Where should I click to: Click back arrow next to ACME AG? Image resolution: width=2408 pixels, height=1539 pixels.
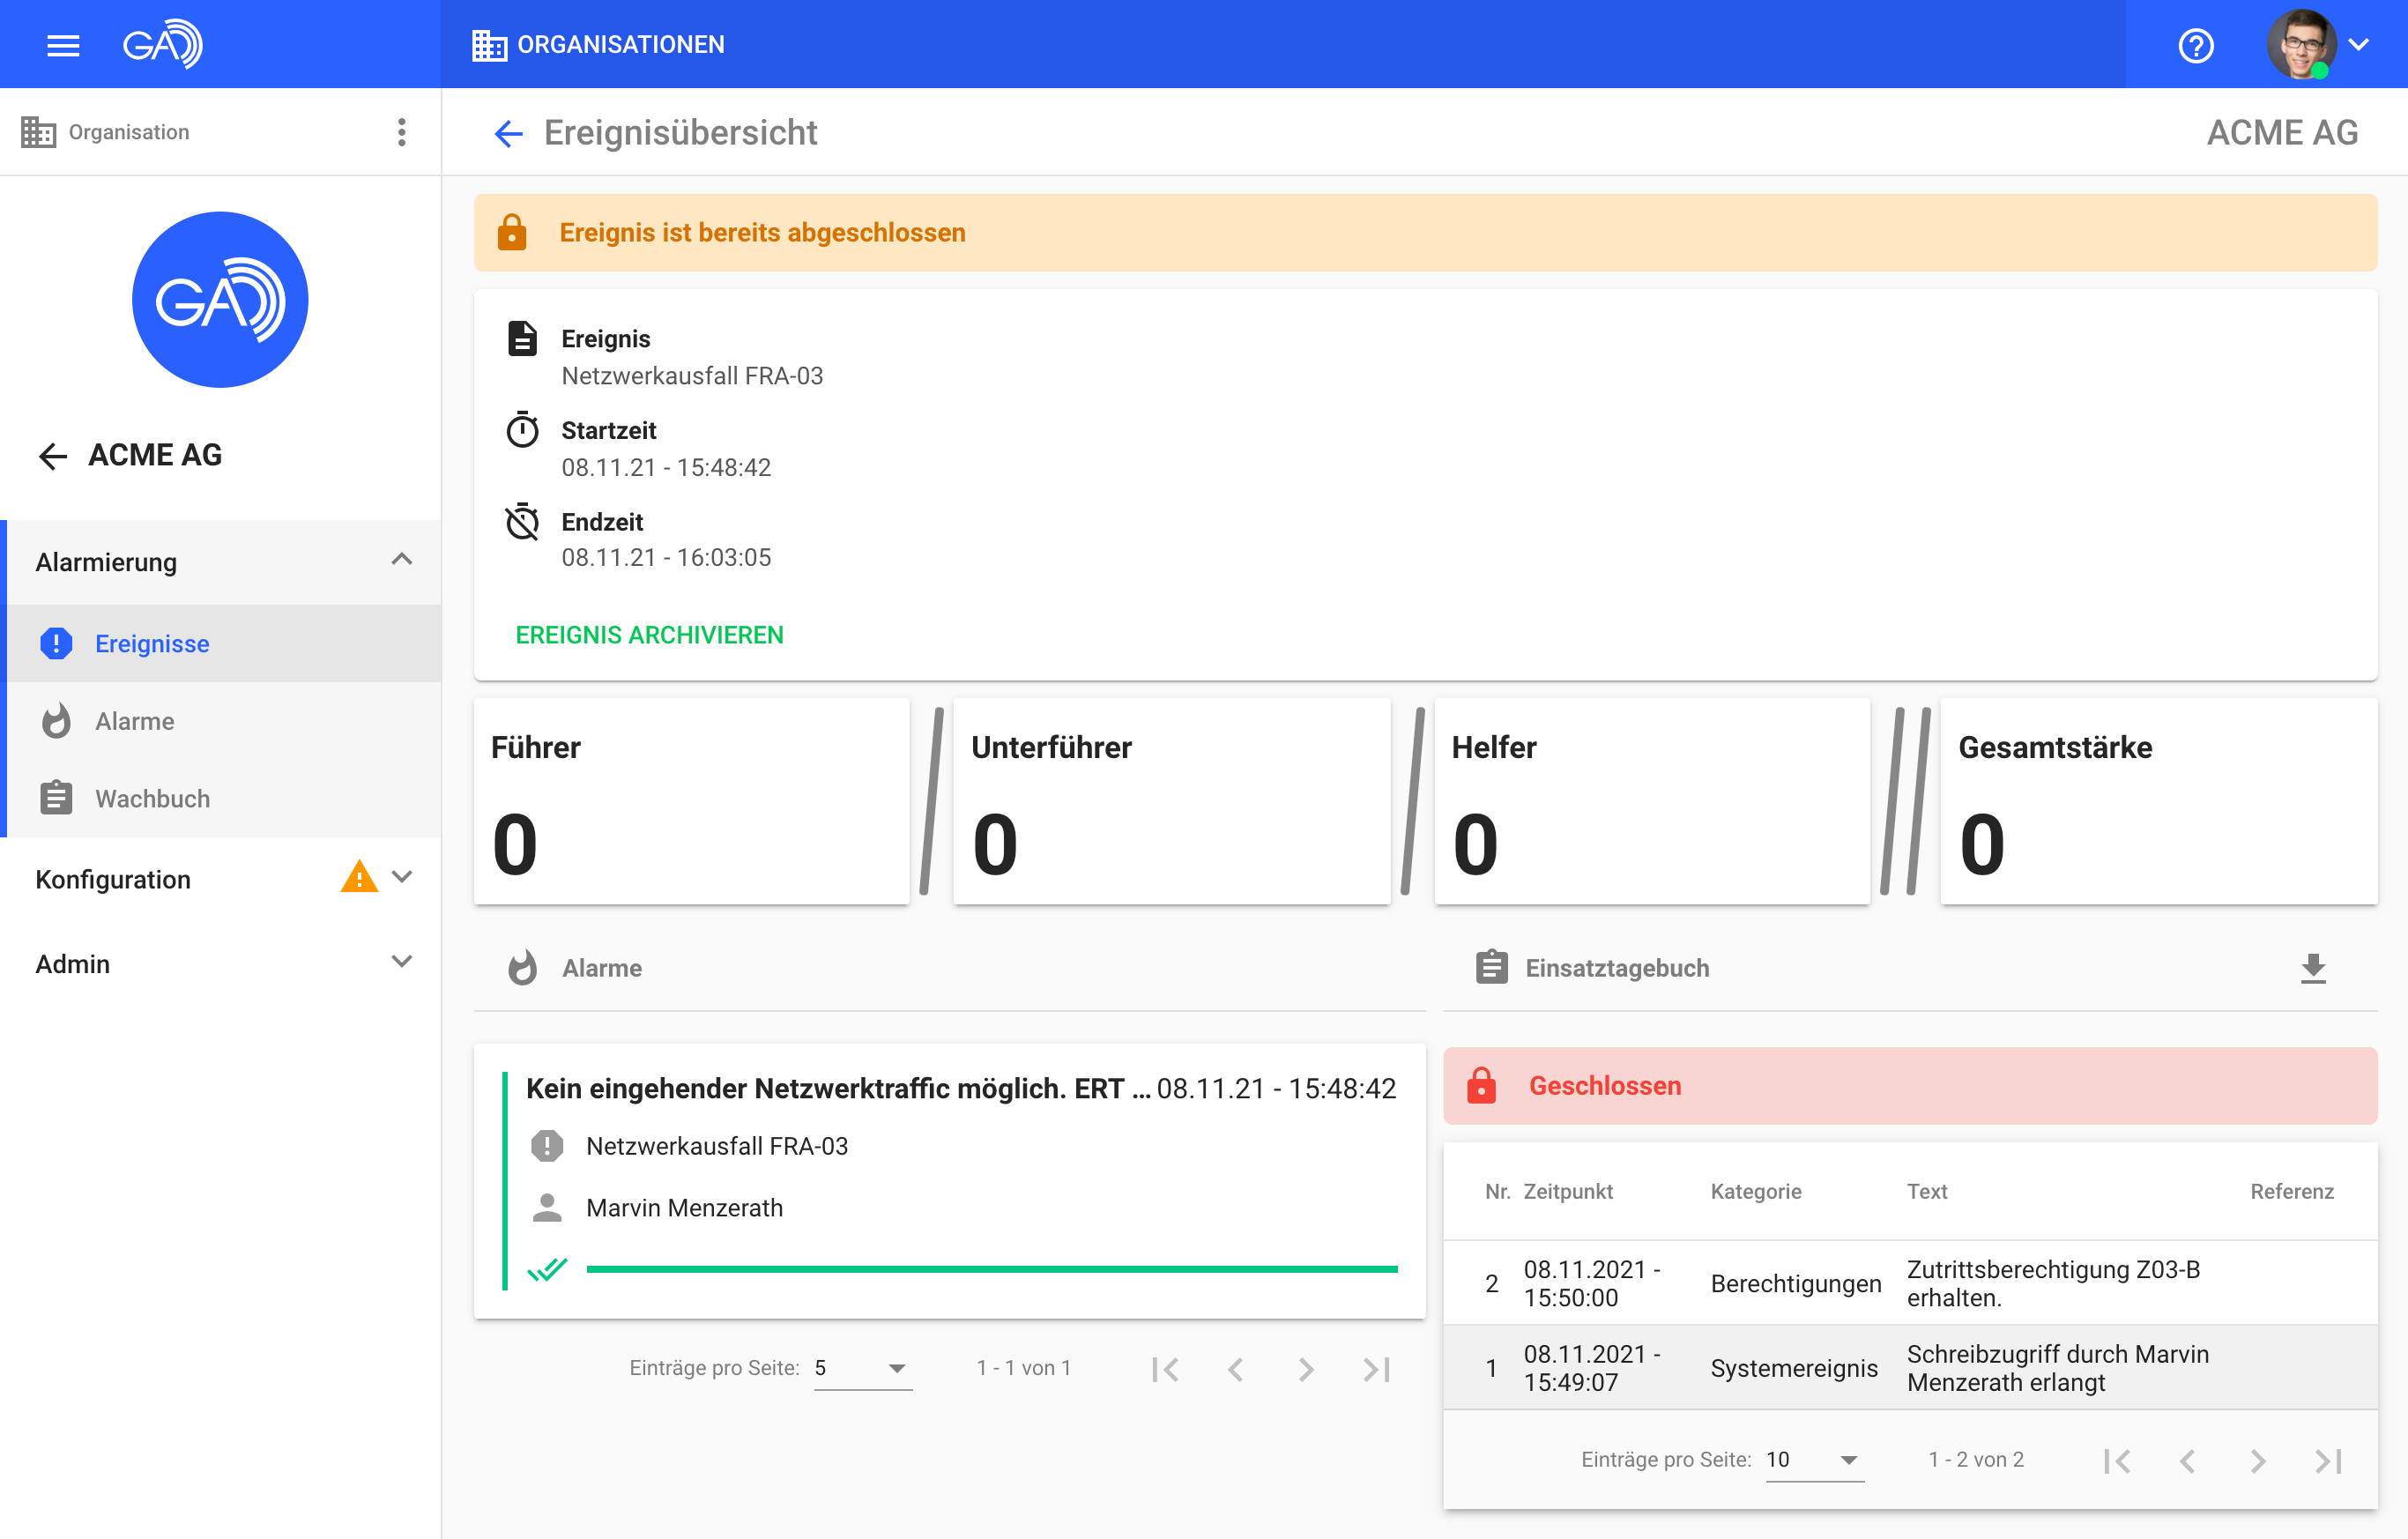pos(52,456)
